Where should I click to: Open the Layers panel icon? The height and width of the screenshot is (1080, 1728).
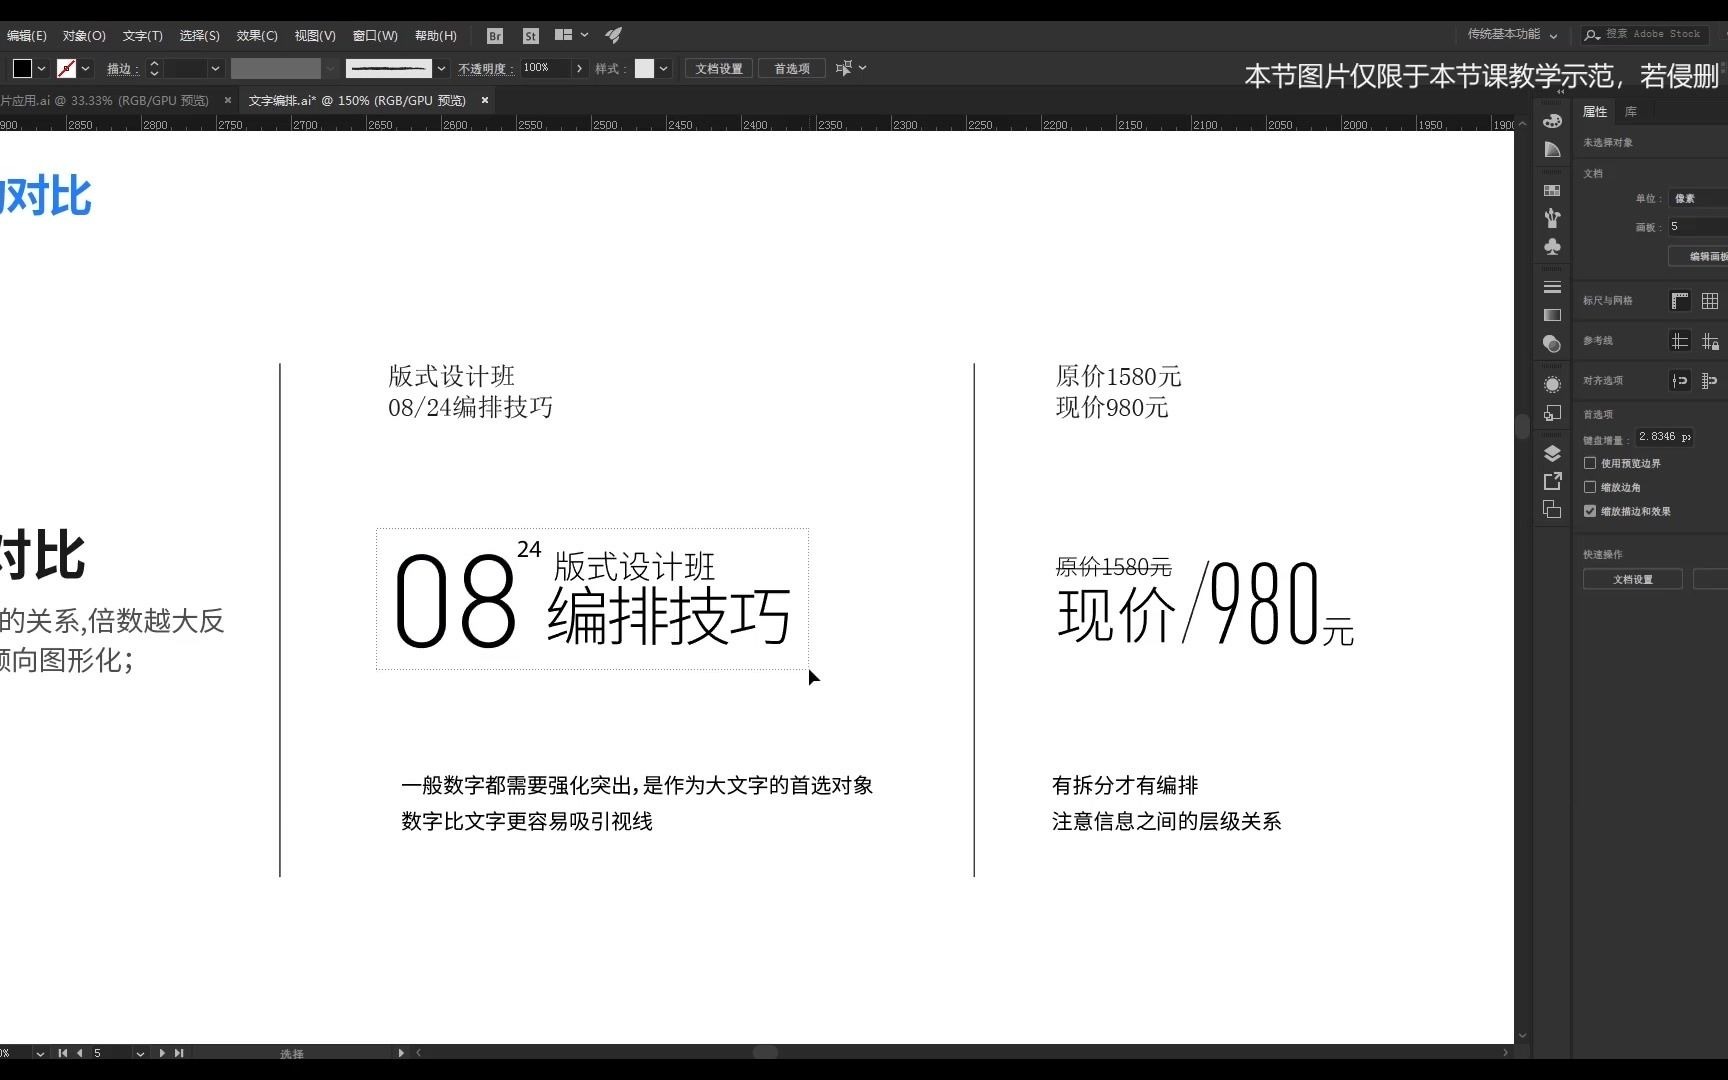[x=1552, y=453]
